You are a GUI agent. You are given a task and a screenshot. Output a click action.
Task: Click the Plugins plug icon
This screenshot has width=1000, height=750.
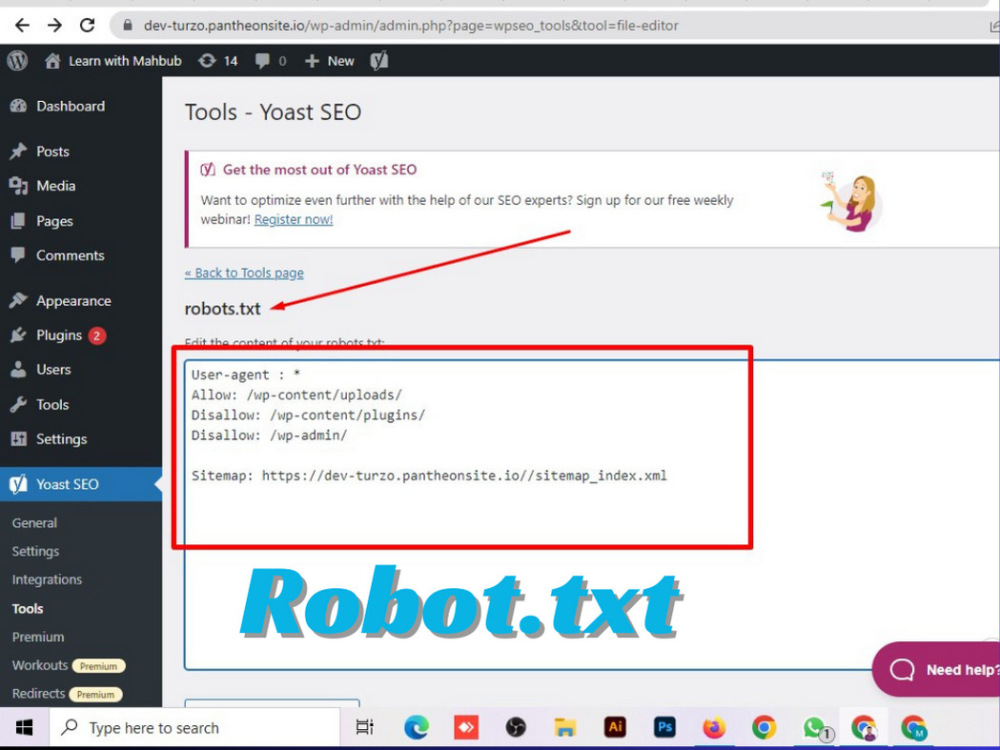[18, 335]
